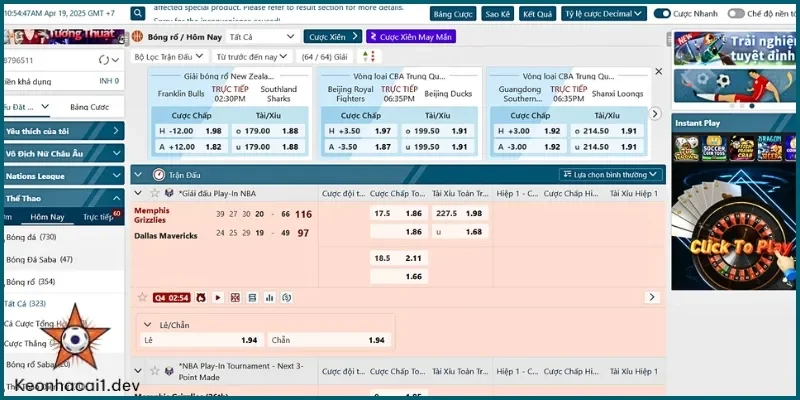Select Bóng đá (730) sport

[31, 237]
